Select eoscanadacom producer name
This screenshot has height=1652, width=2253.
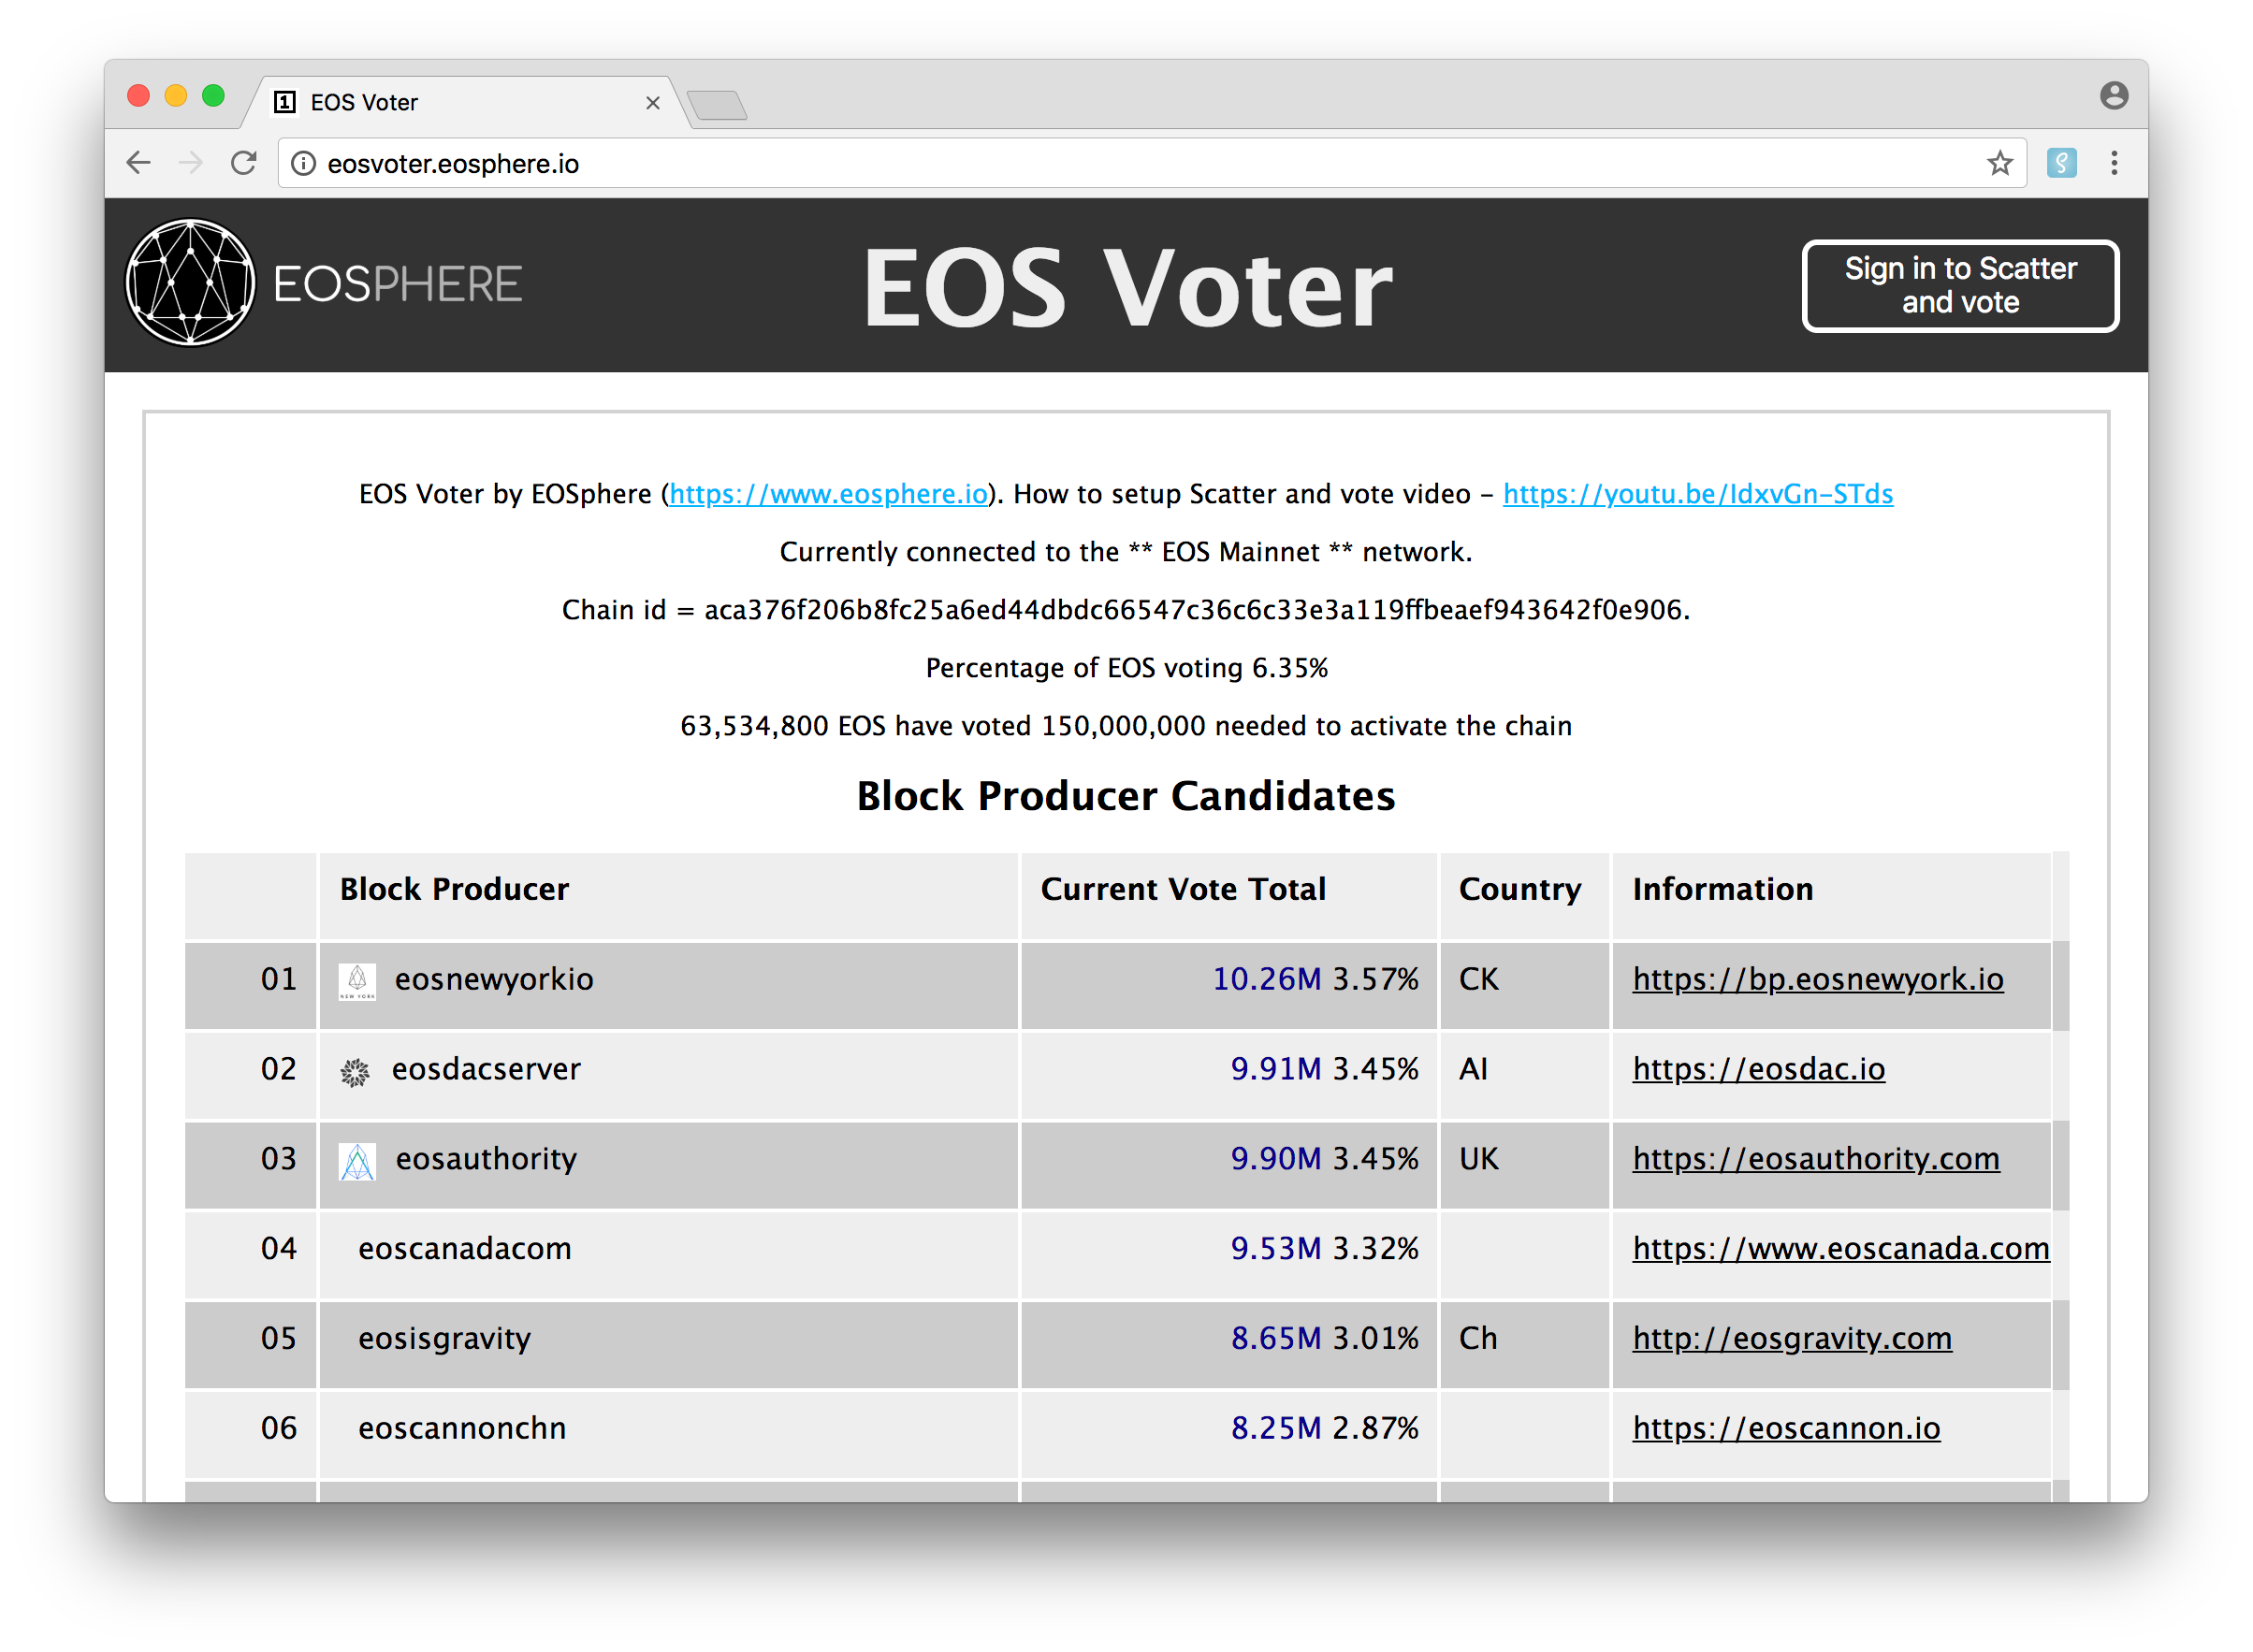(465, 1249)
